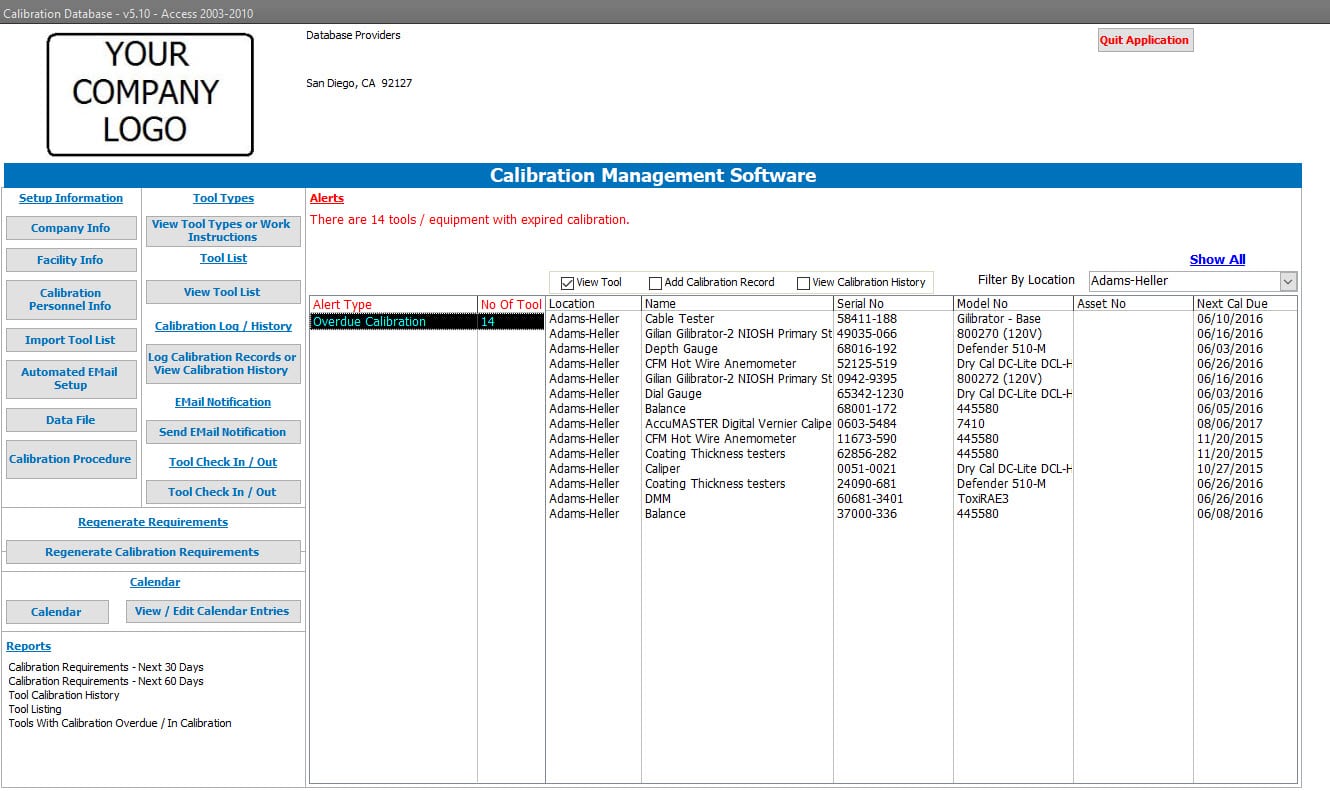The width and height of the screenshot is (1330, 791).
Task: Click the Name column header
Action: coord(737,303)
